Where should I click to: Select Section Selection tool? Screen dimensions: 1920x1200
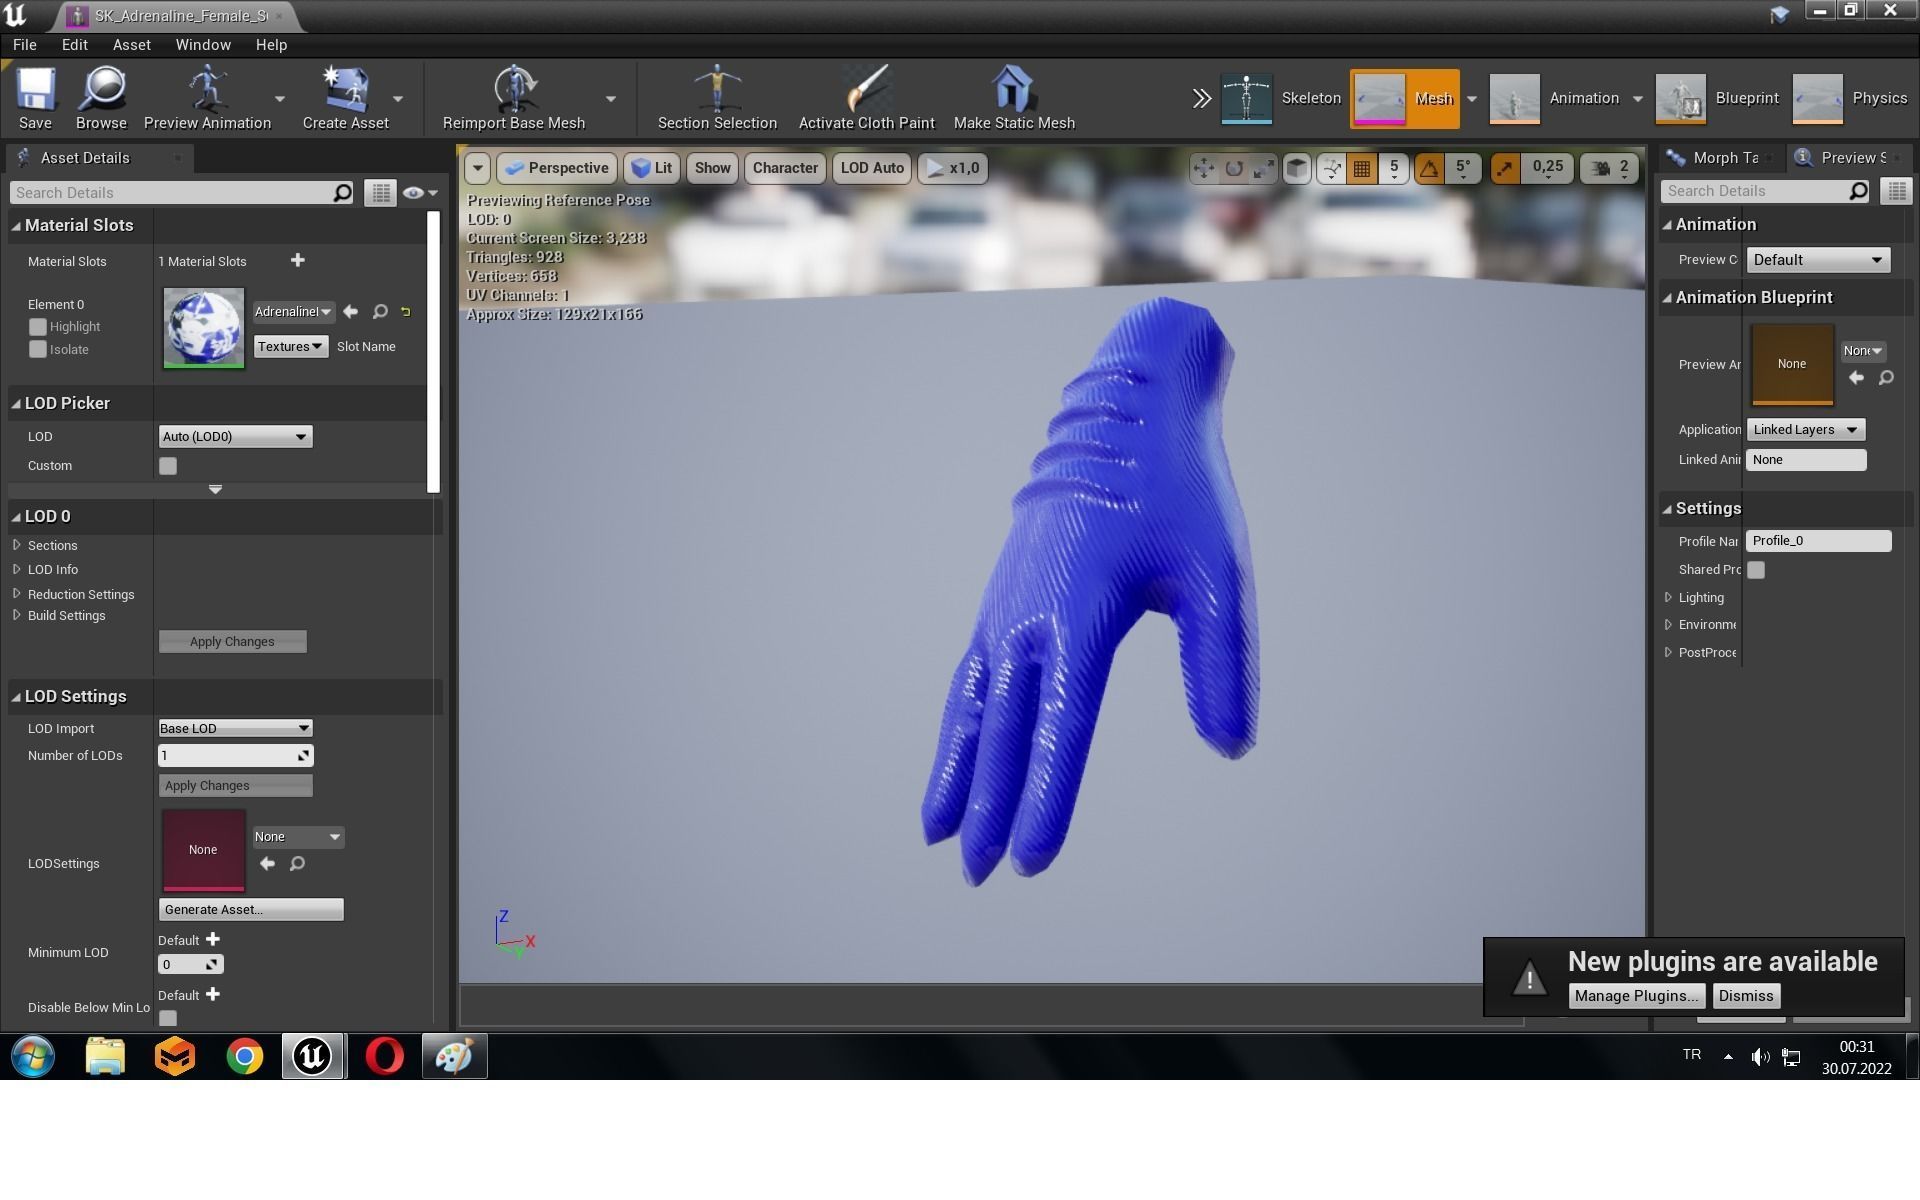click(x=716, y=90)
